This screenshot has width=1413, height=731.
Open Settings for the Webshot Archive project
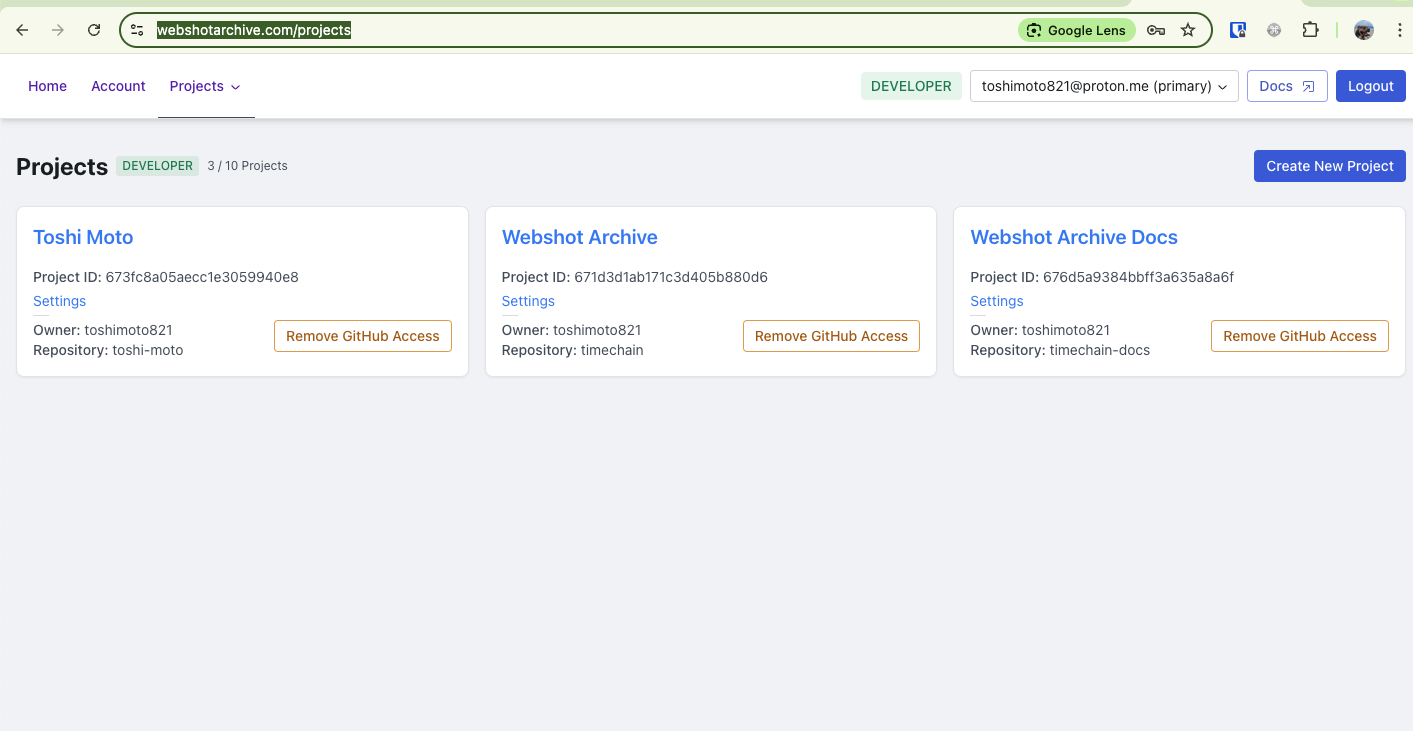(x=528, y=301)
